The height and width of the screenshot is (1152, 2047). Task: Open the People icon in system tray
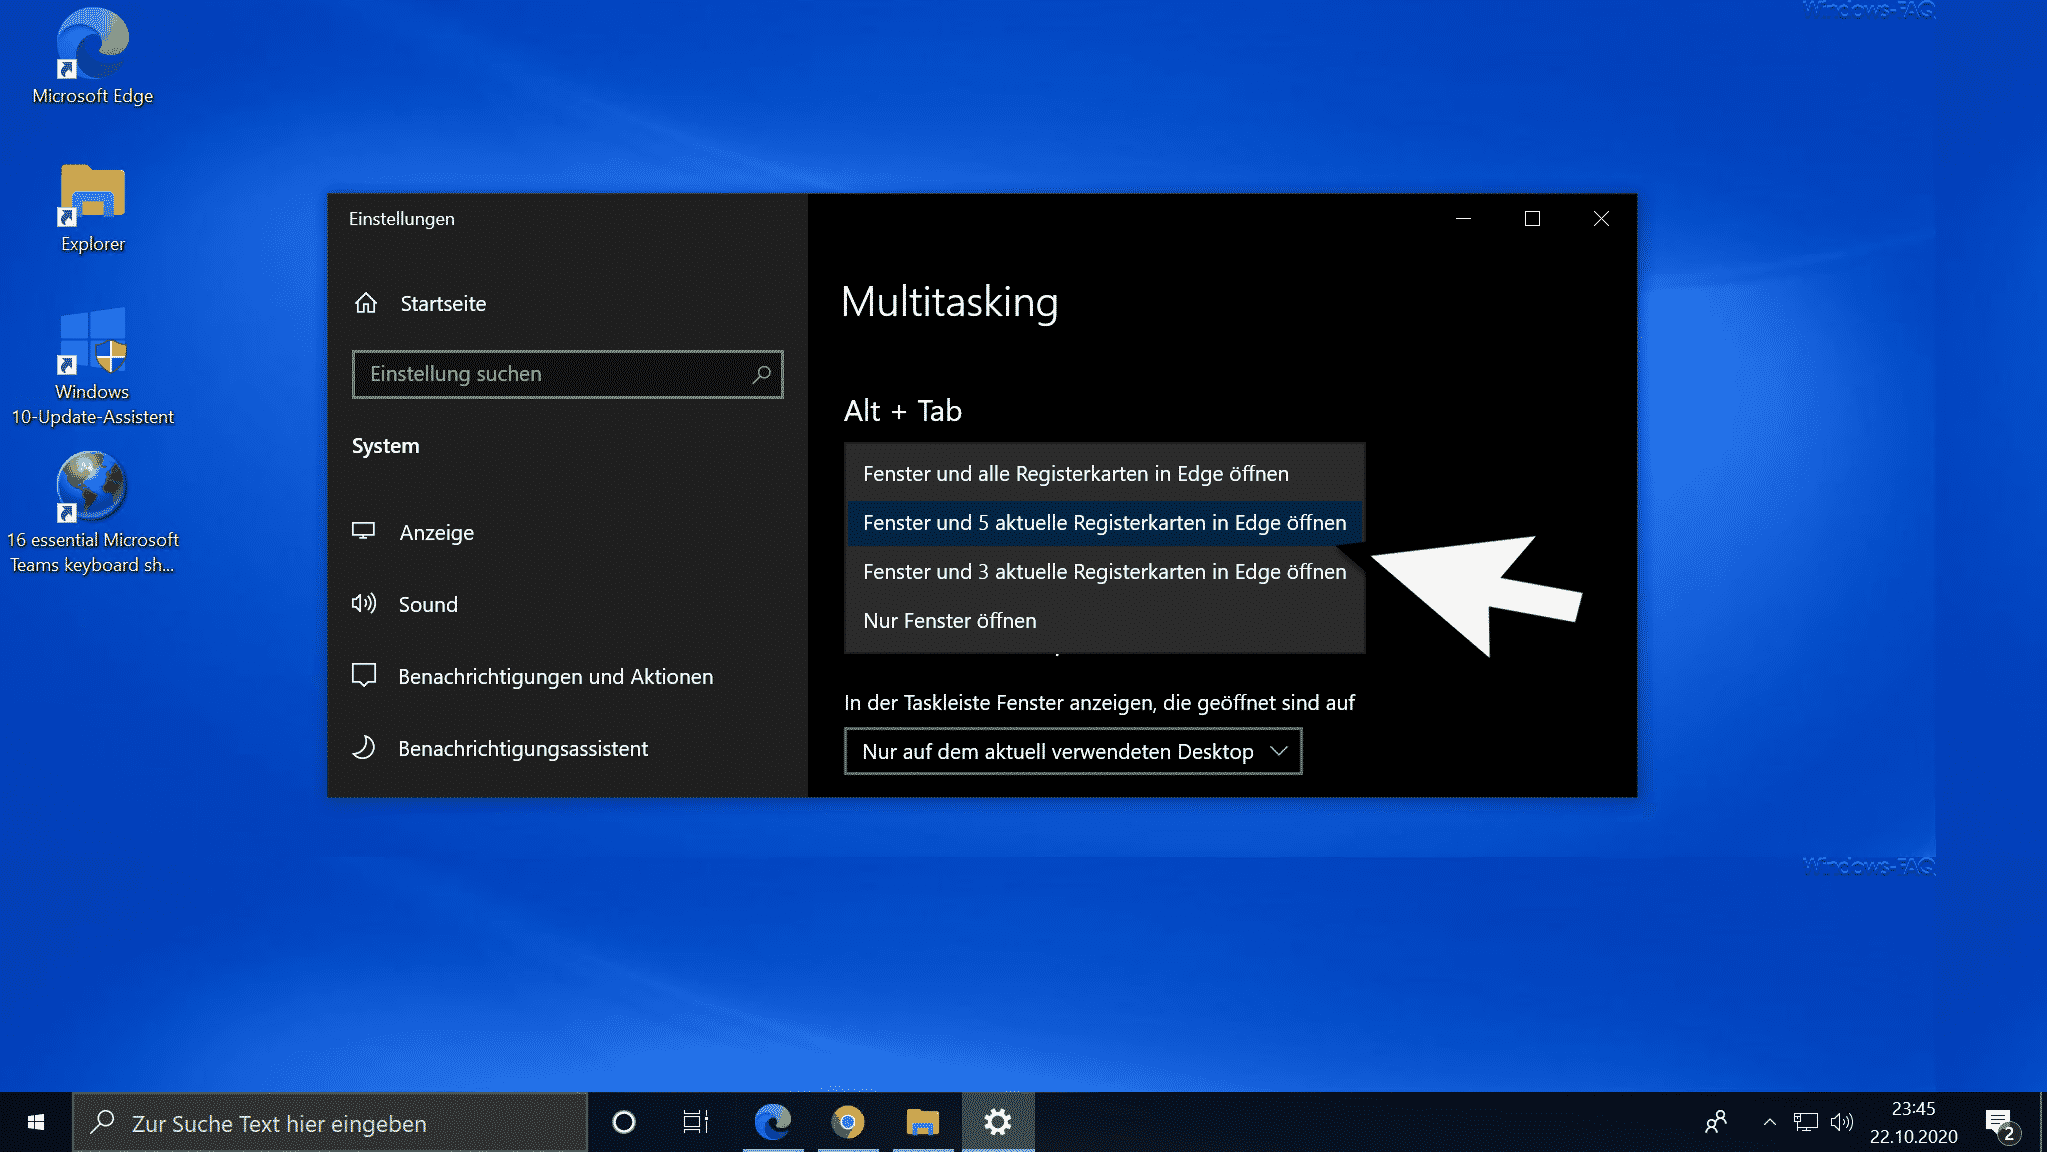click(x=1716, y=1122)
